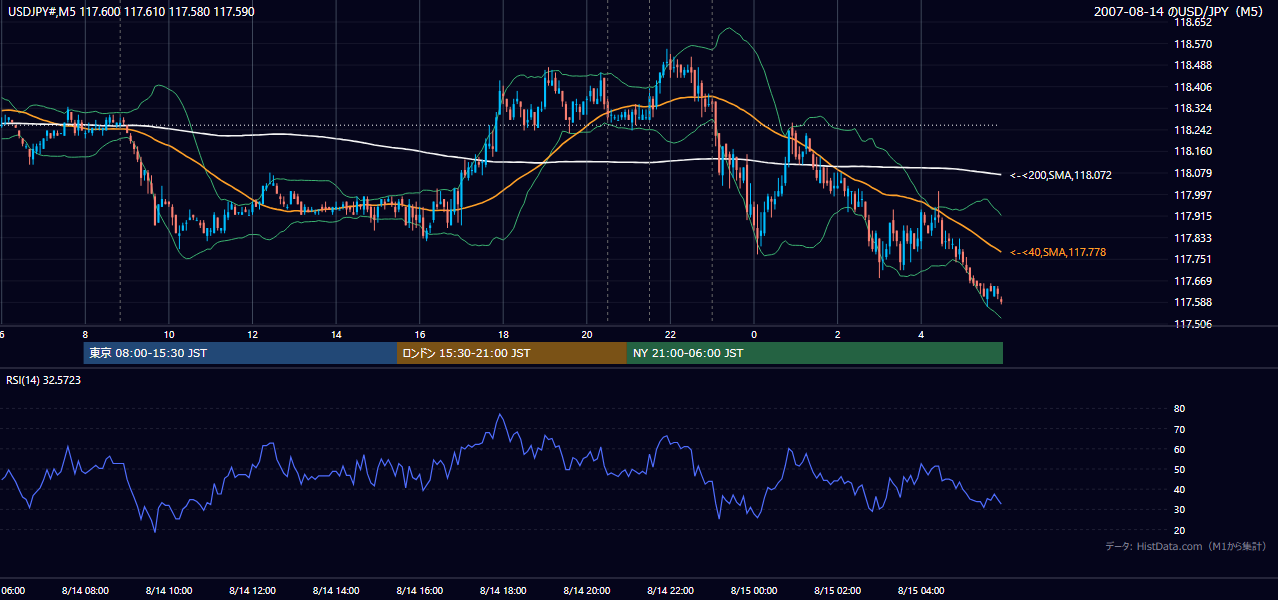This screenshot has height=600, width=1278.
Task: Click the bottom time label 8/15 04:00
Action: coord(921,591)
